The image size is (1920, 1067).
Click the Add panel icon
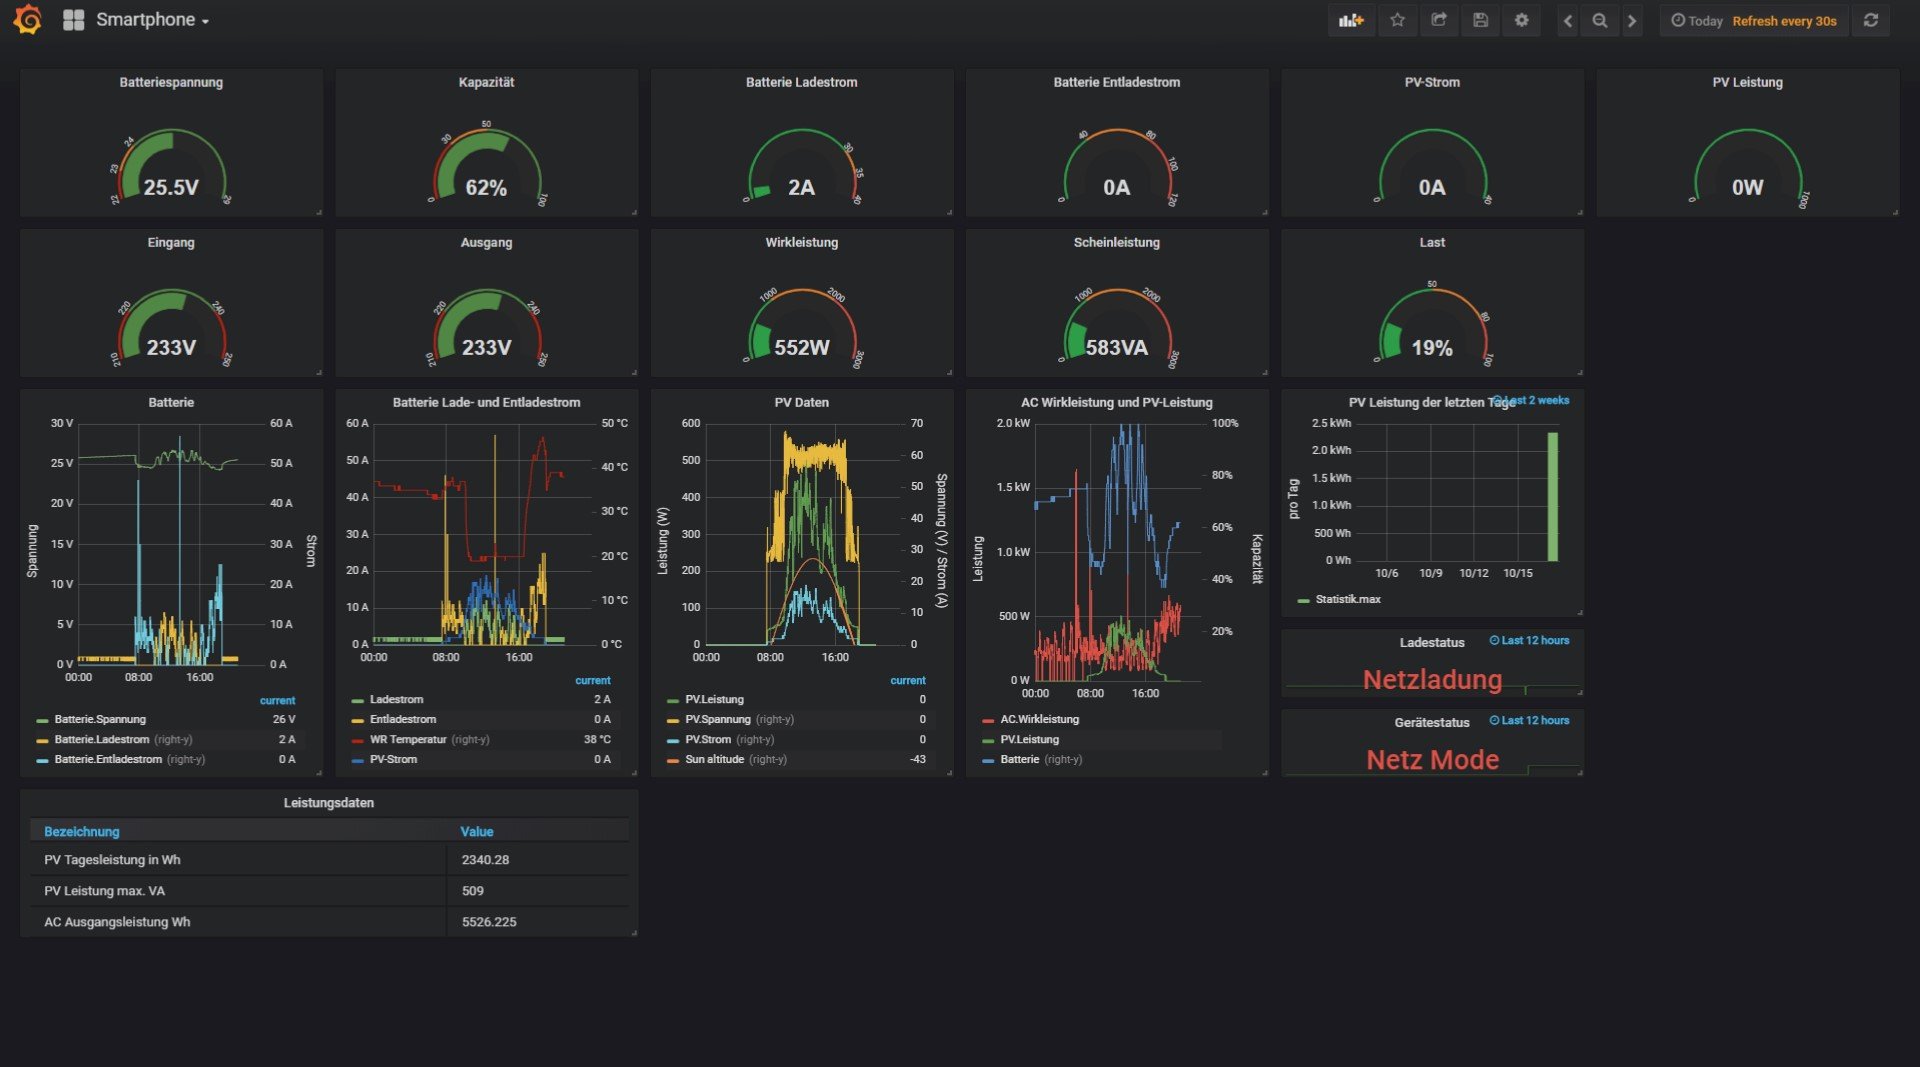(x=1351, y=20)
